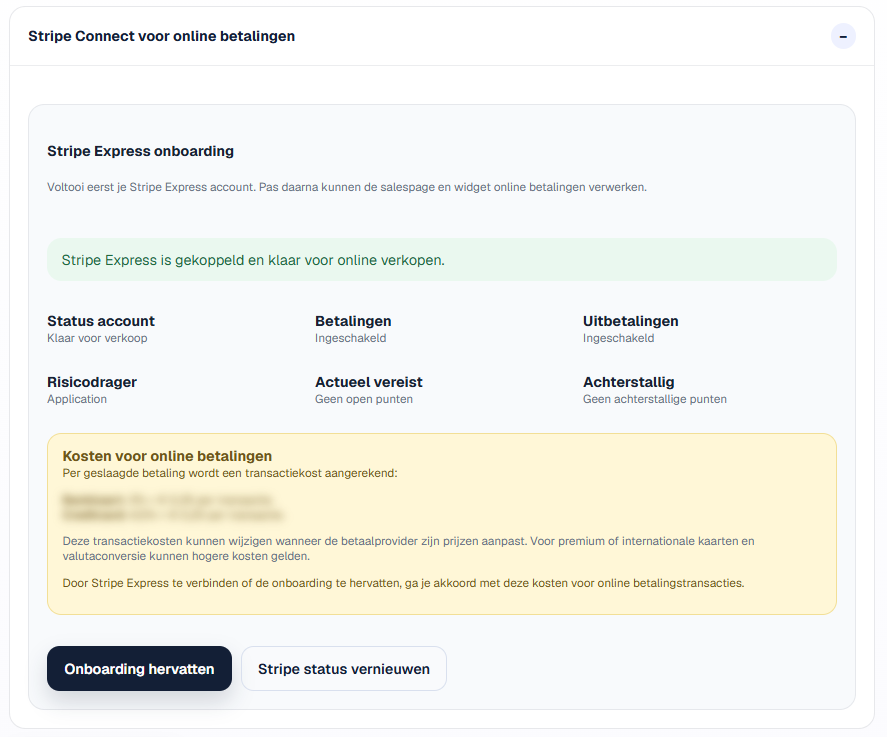
Task: Select the Stripe Connect voor online betalingen heading
Action: tap(162, 36)
